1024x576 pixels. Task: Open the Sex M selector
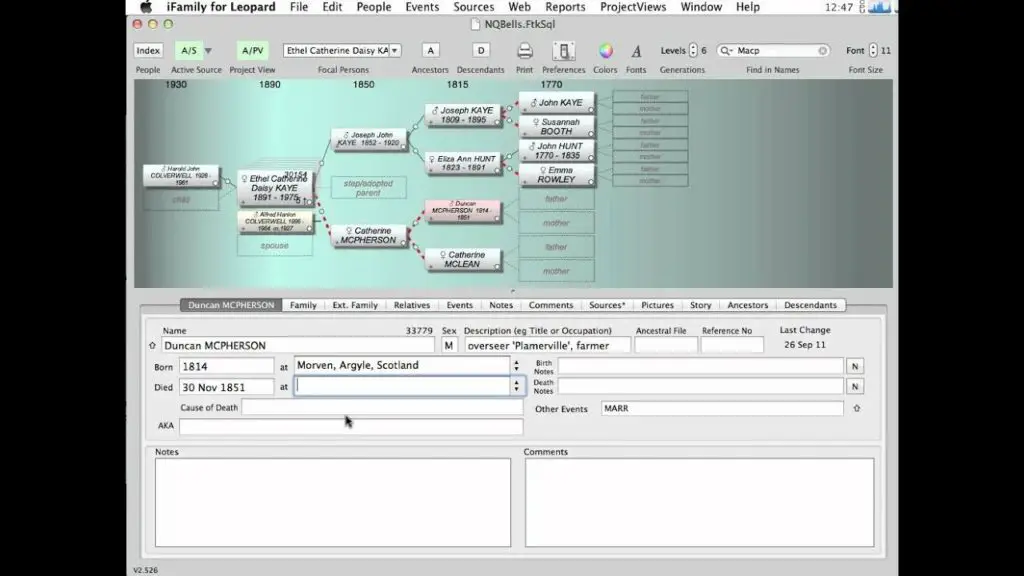(449, 345)
